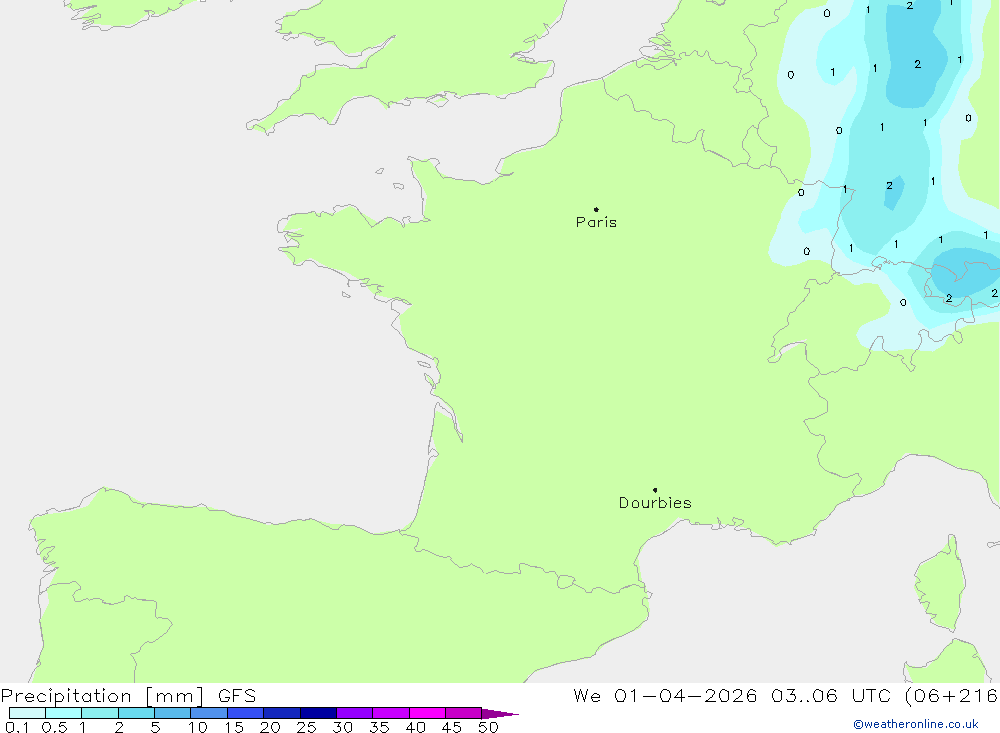1000x733 pixels.
Task: Click the lightest 0.1 legend color swatch
Action: tap(27, 713)
